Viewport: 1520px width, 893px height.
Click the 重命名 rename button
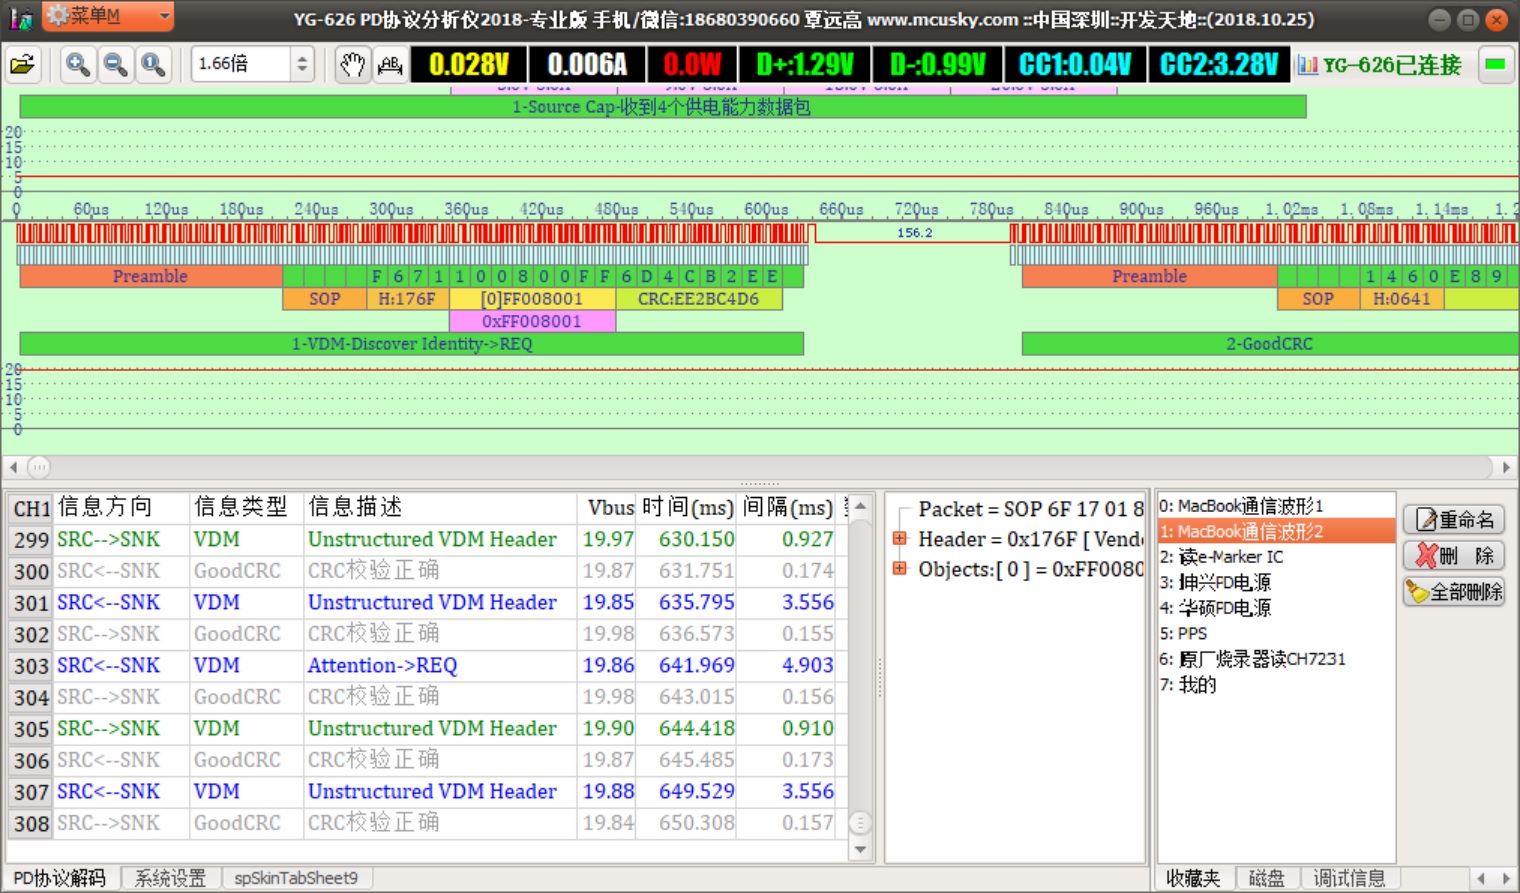point(1454,519)
